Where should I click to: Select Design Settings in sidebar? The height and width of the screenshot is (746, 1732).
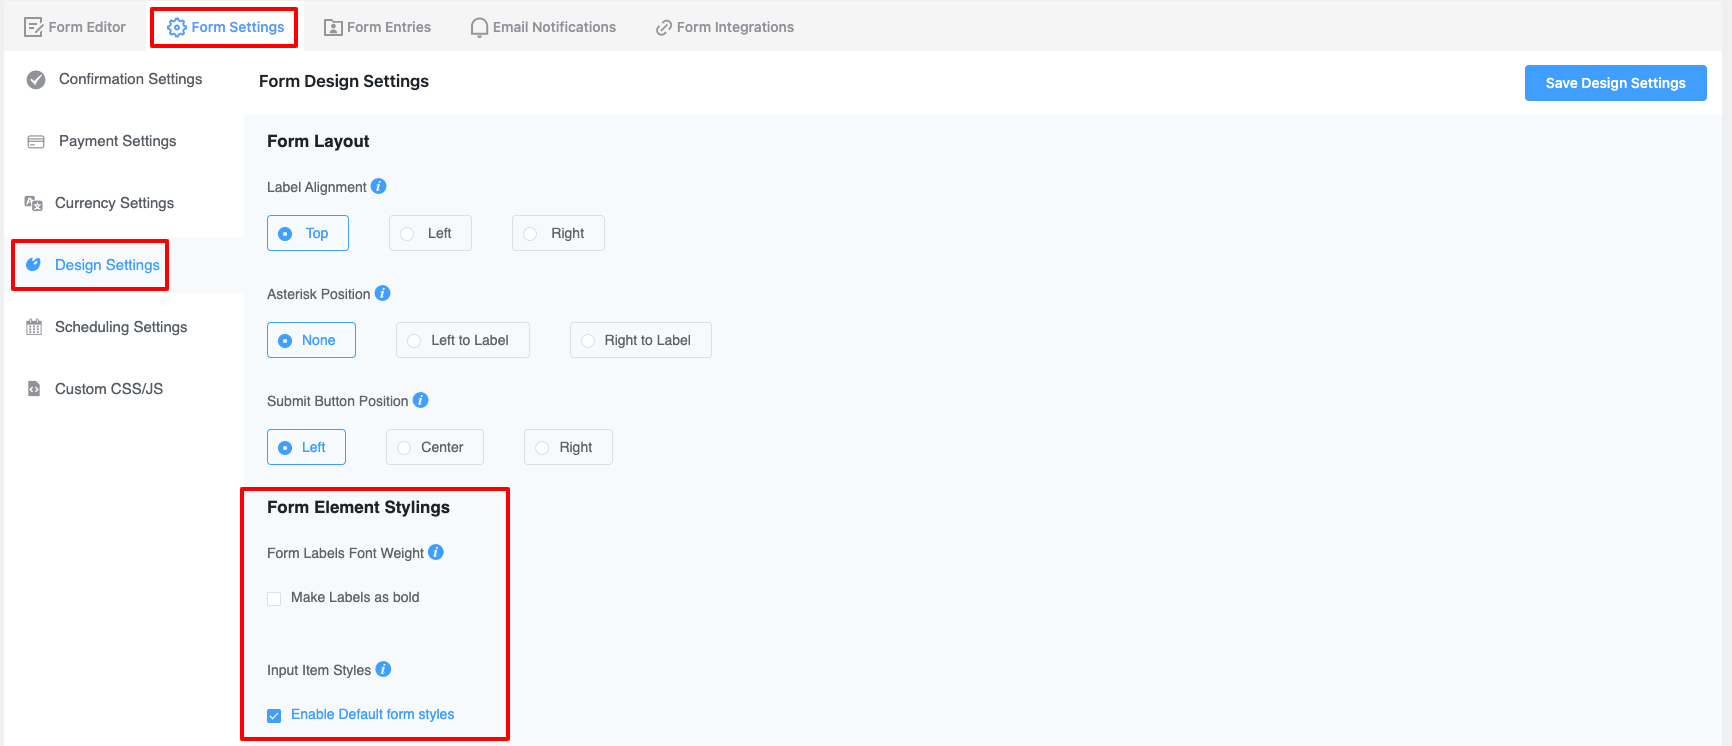tap(124, 265)
